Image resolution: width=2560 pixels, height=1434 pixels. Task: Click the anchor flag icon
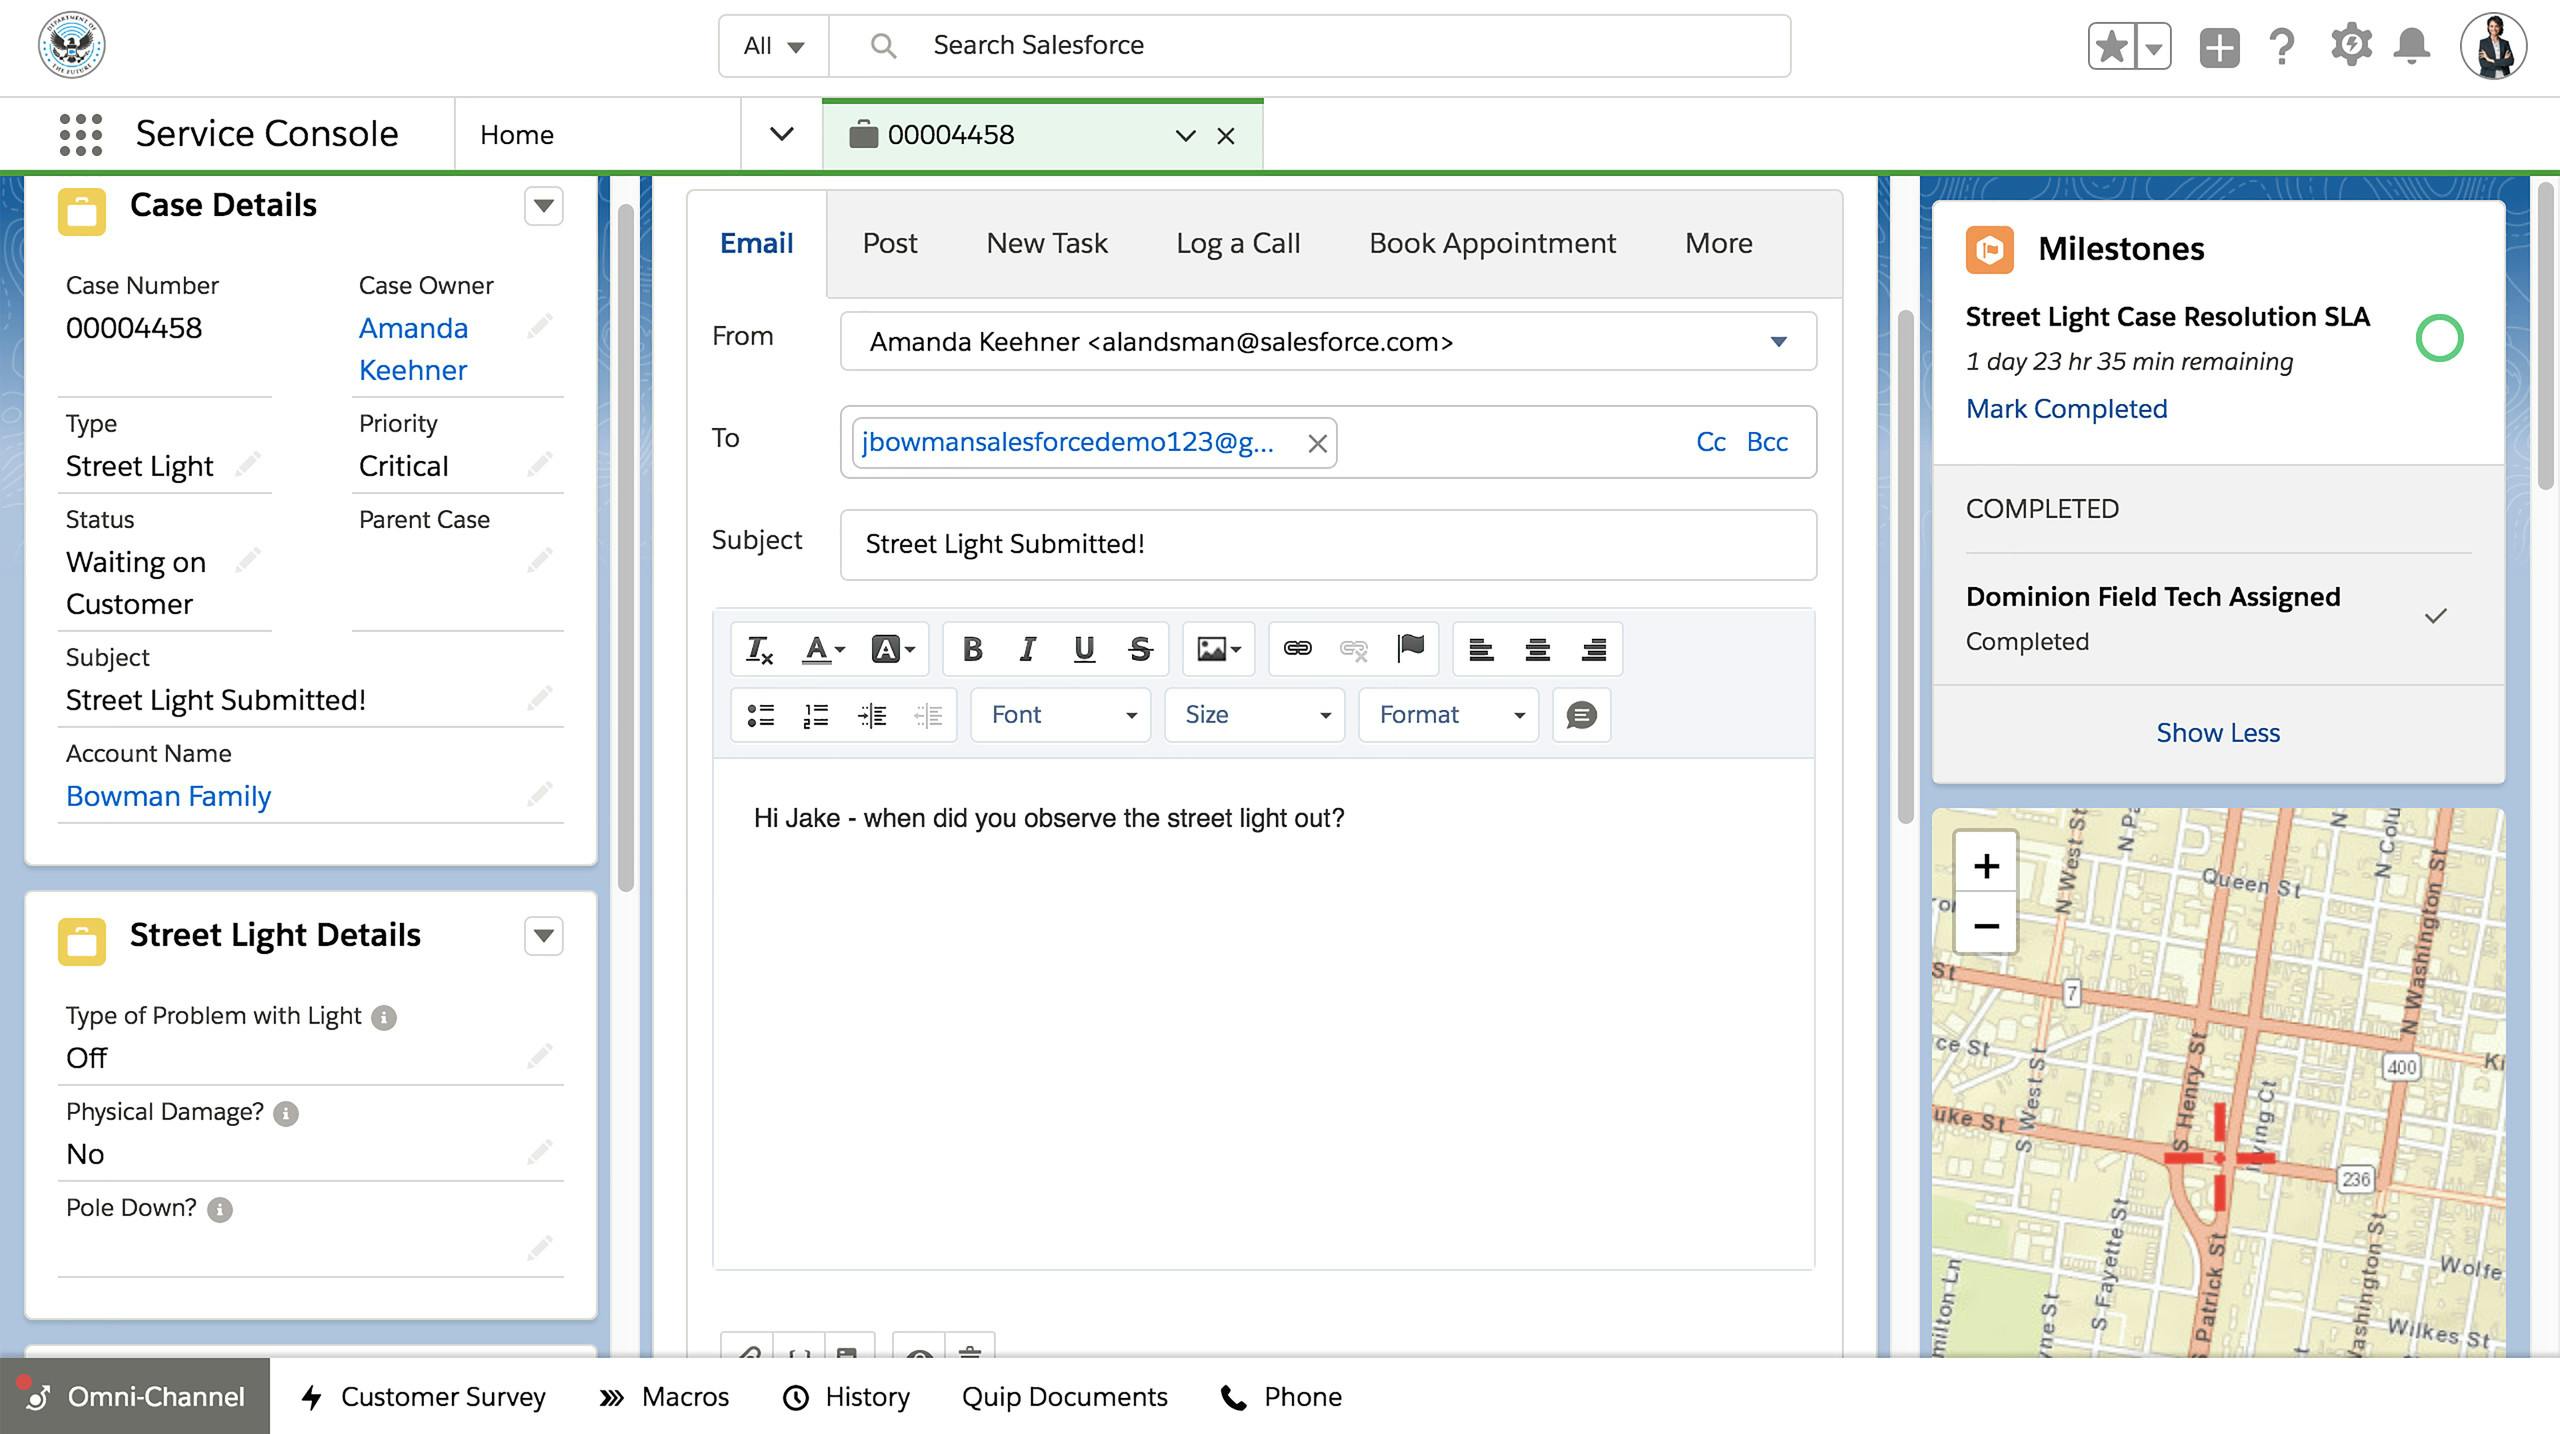point(1410,649)
